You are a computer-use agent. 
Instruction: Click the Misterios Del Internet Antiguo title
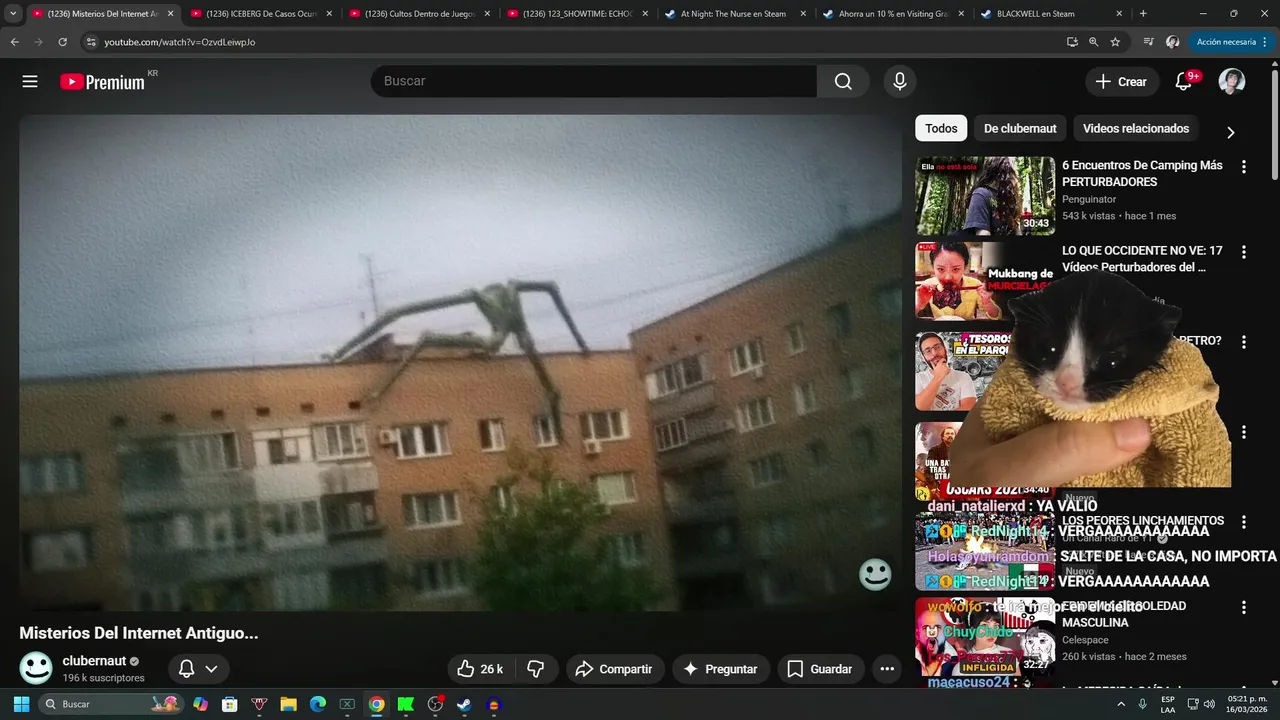[x=139, y=633]
